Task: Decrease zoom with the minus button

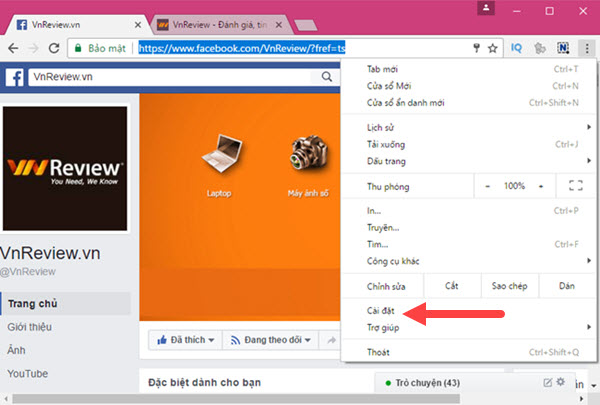Action: [x=488, y=186]
